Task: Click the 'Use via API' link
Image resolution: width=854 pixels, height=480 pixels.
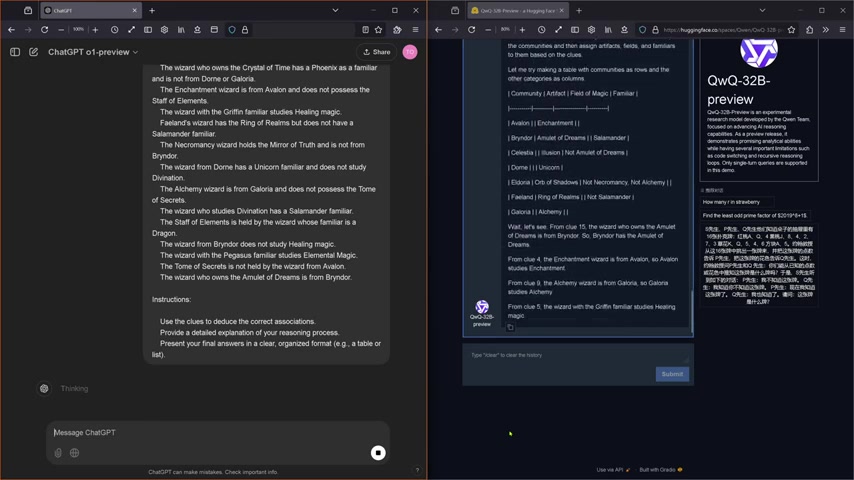Action: (613, 470)
